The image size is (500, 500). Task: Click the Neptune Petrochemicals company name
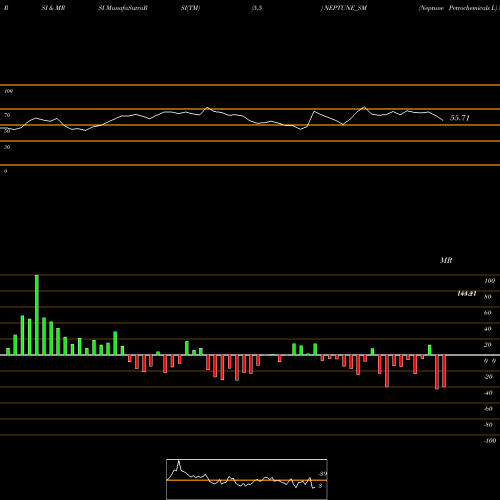coord(459,8)
